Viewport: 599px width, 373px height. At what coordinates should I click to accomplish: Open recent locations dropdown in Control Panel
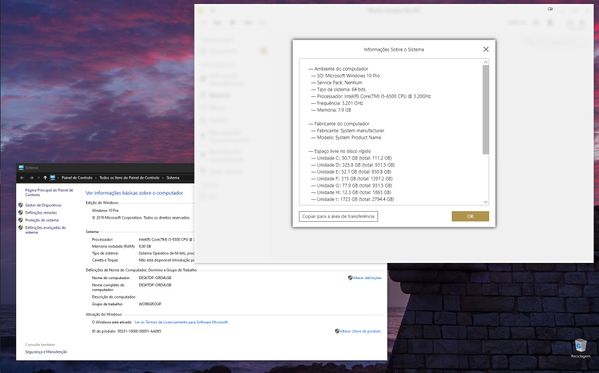pos(39,178)
